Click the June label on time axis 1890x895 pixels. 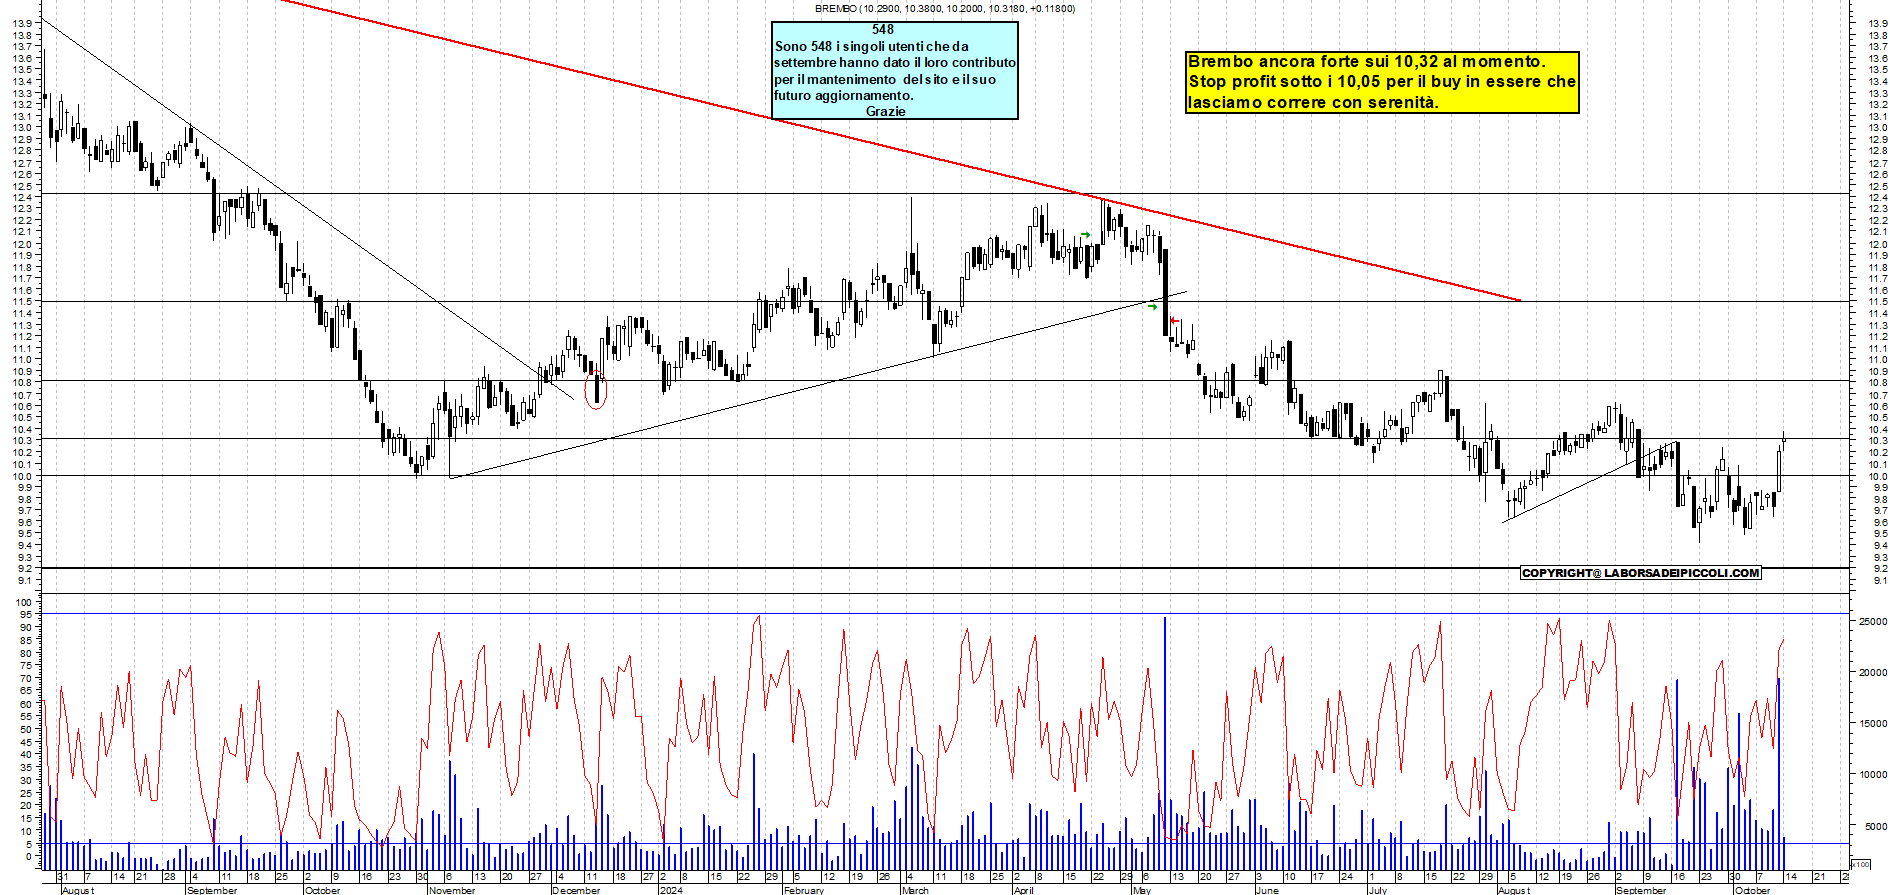[x=1266, y=890]
